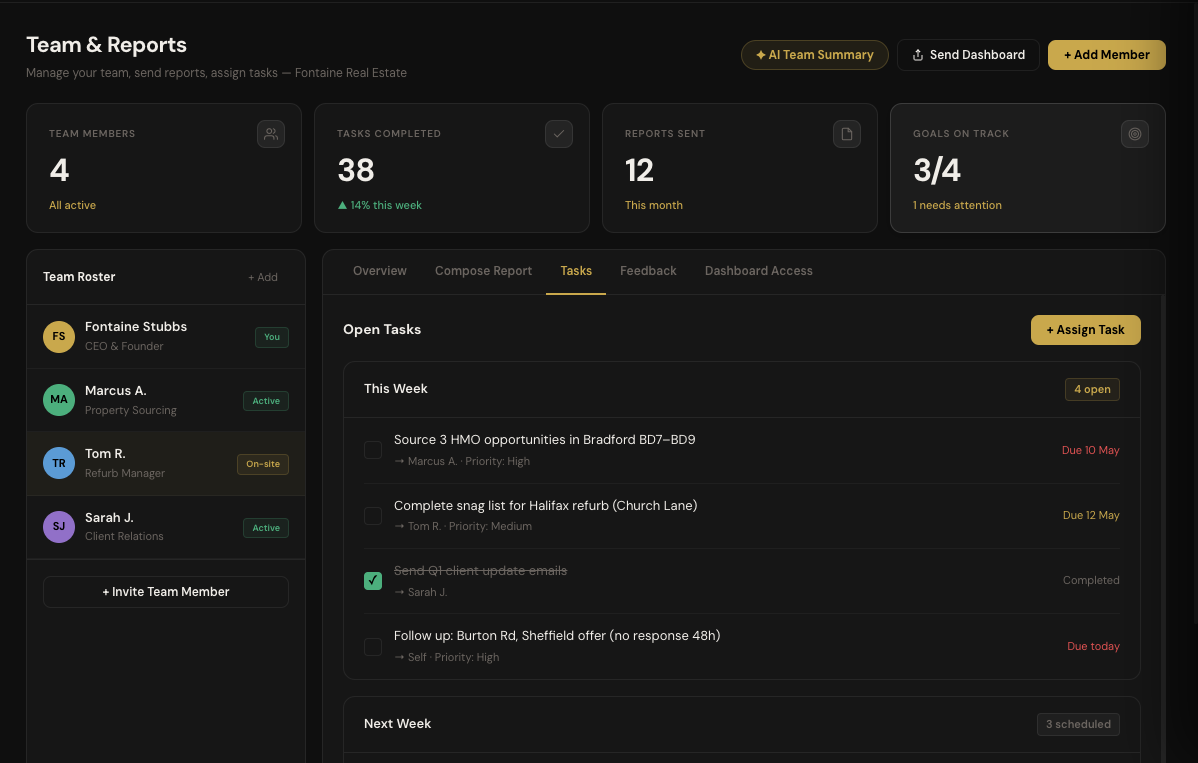Switch to the Compose Report tab
The image size is (1198, 763).
coord(483,271)
